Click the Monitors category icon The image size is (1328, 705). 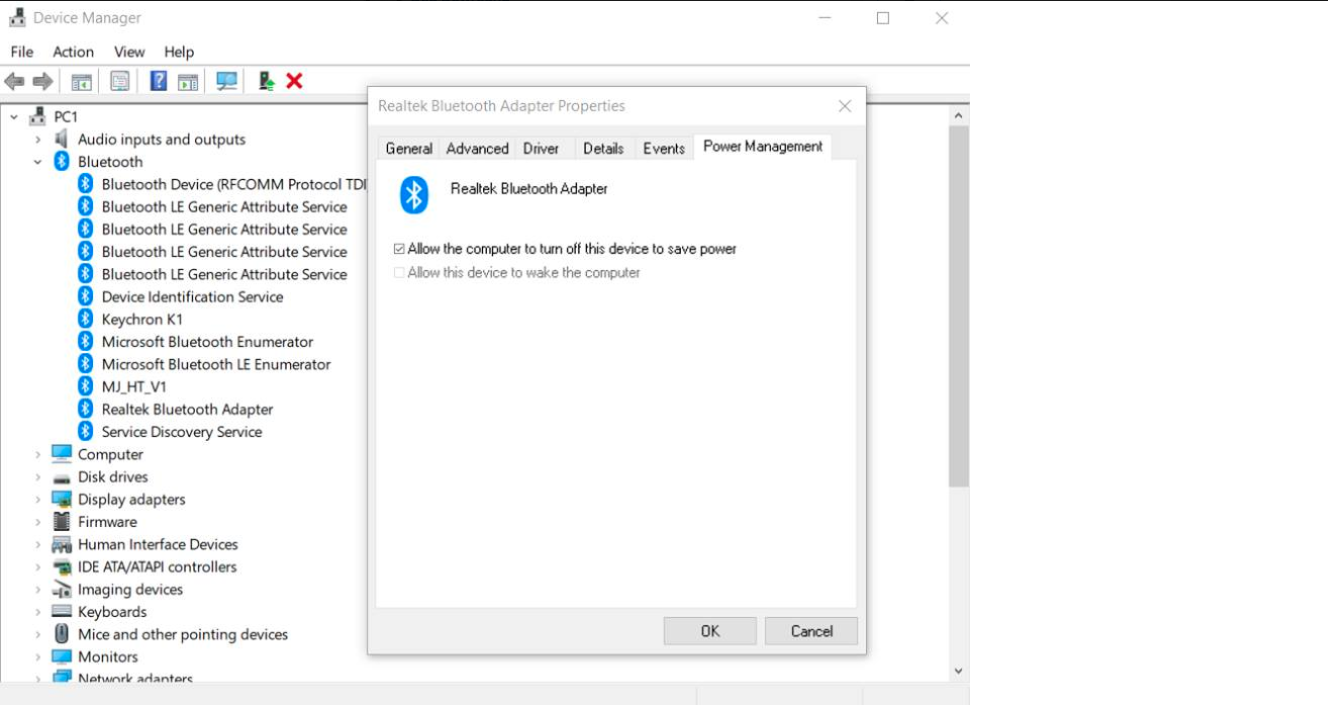[61, 657]
